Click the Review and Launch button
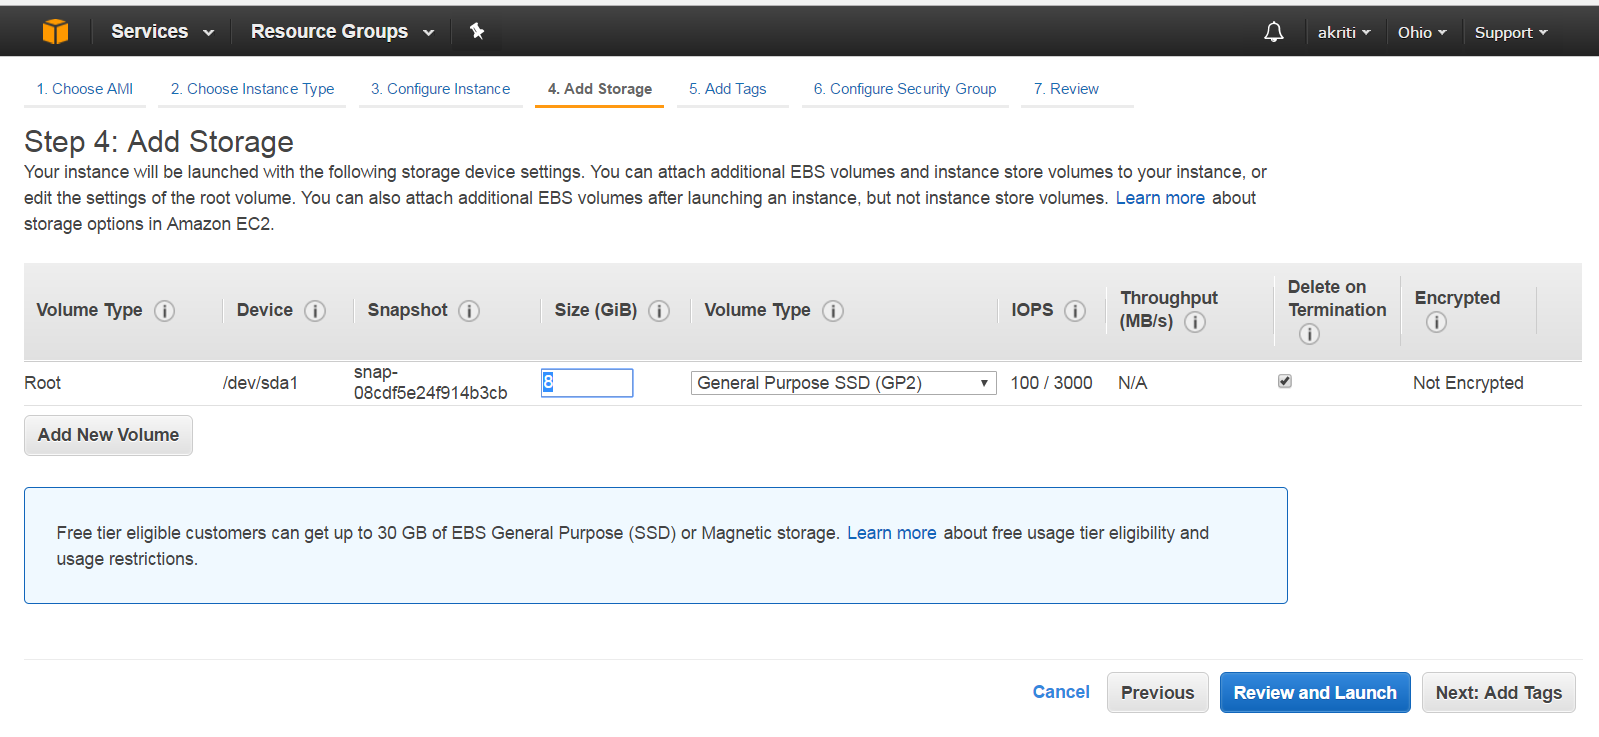This screenshot has height=737, width=1599. point(1315,693)
